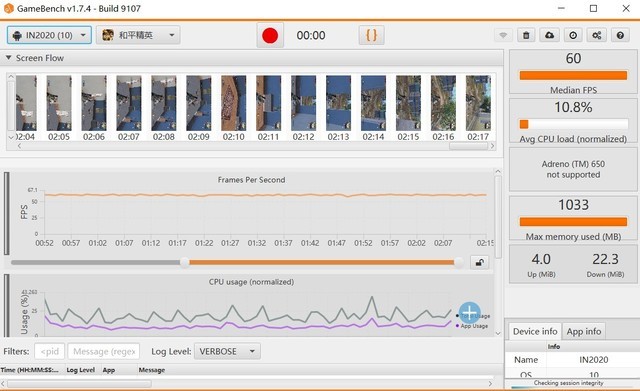
Task: Click the Message regex filter field
Action: pos(104,351)
